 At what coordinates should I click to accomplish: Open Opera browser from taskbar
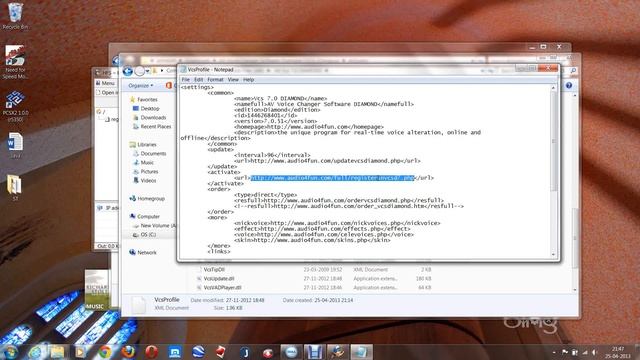[x=151, y=352]
